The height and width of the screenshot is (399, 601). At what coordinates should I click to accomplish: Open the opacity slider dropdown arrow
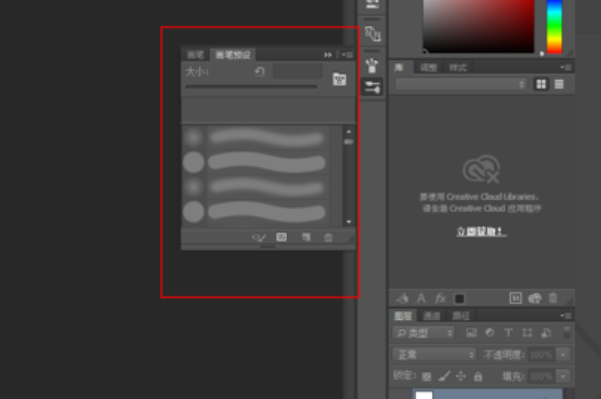[x=563, y=355]
